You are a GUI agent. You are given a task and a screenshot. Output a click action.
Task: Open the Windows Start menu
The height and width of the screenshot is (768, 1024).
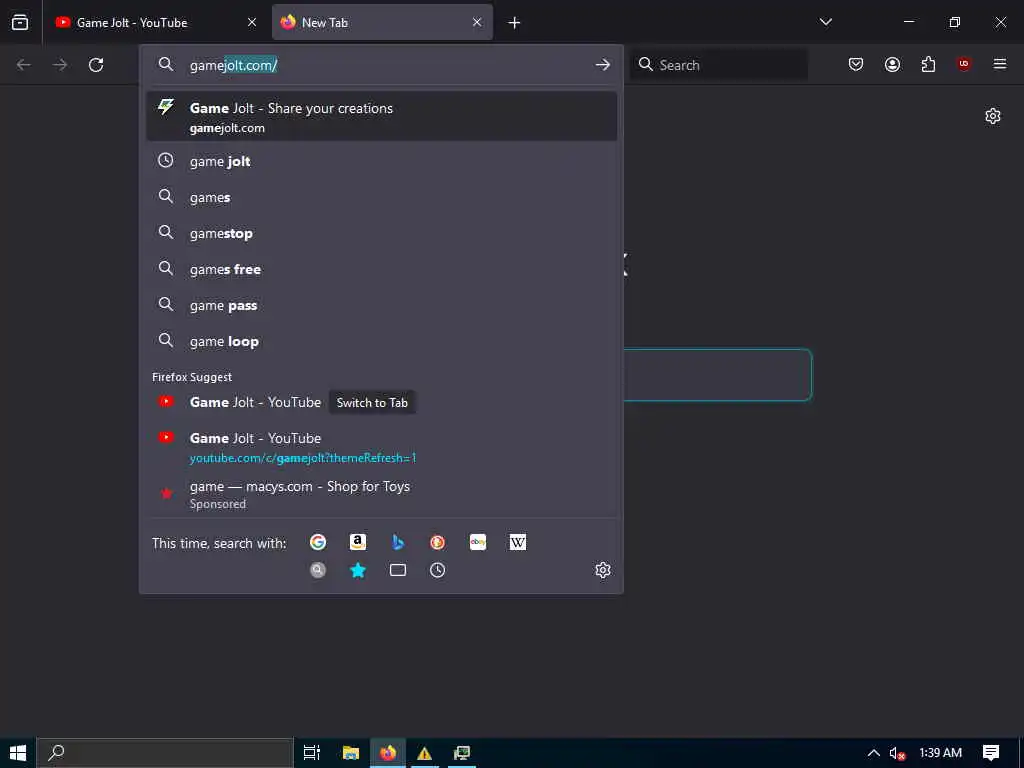pos(18,753)
